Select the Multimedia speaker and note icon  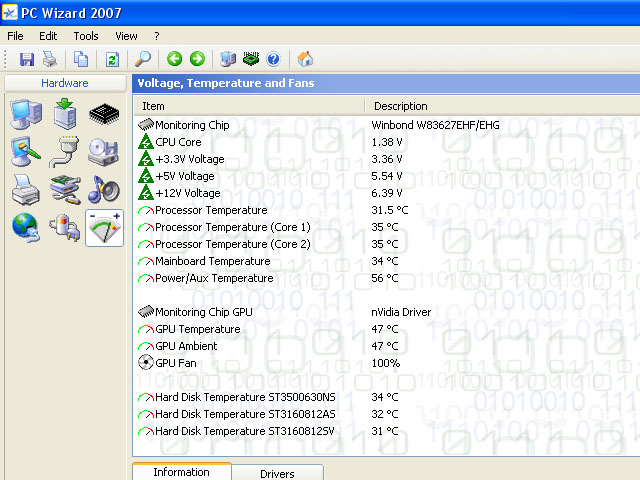pos(104,189)
